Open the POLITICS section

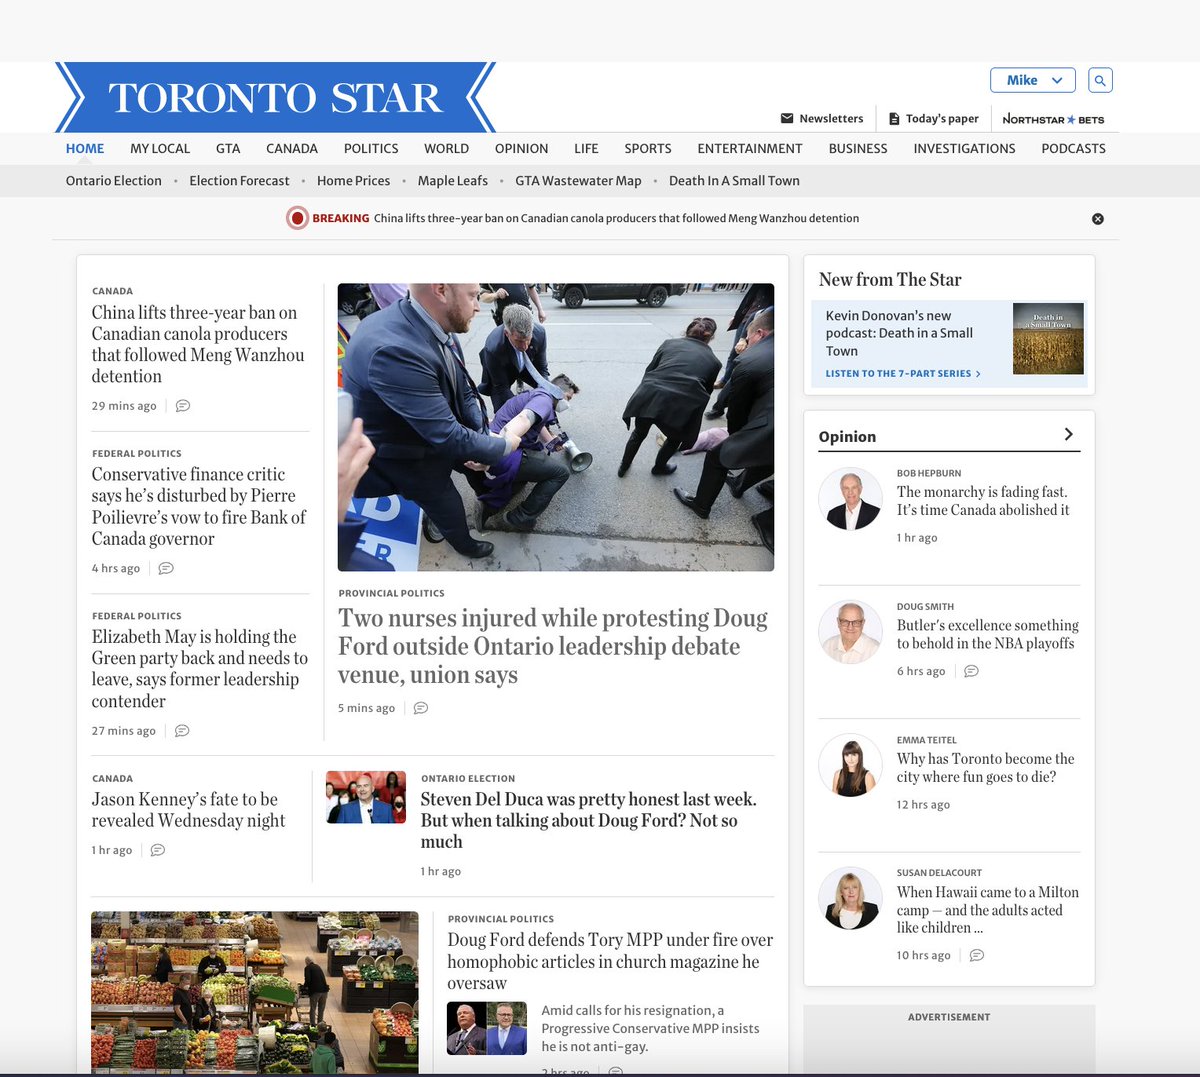click(x=371, y=148)
